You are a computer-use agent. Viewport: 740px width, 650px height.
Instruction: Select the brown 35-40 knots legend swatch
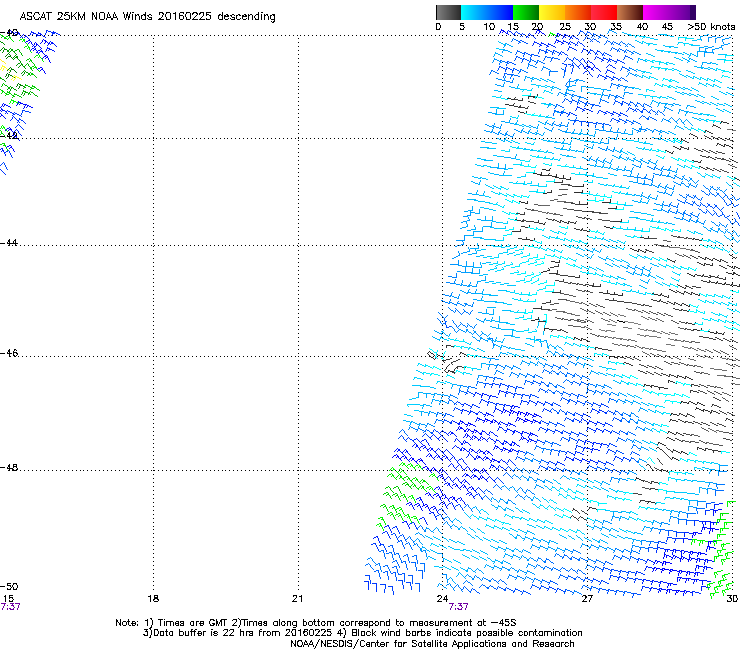click(630, 12)
